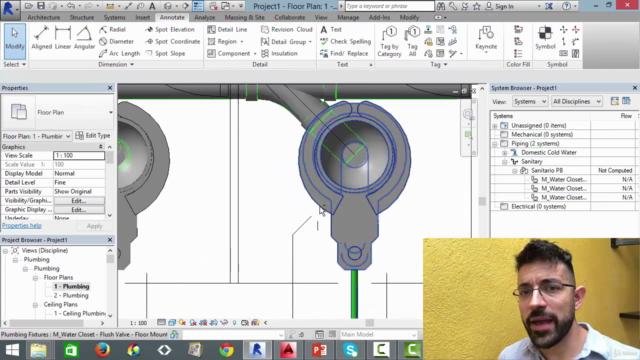Collapse the Sanitary system node
Image resolution: width=640 pixels, height=360 pixels.
click(504, 162)
